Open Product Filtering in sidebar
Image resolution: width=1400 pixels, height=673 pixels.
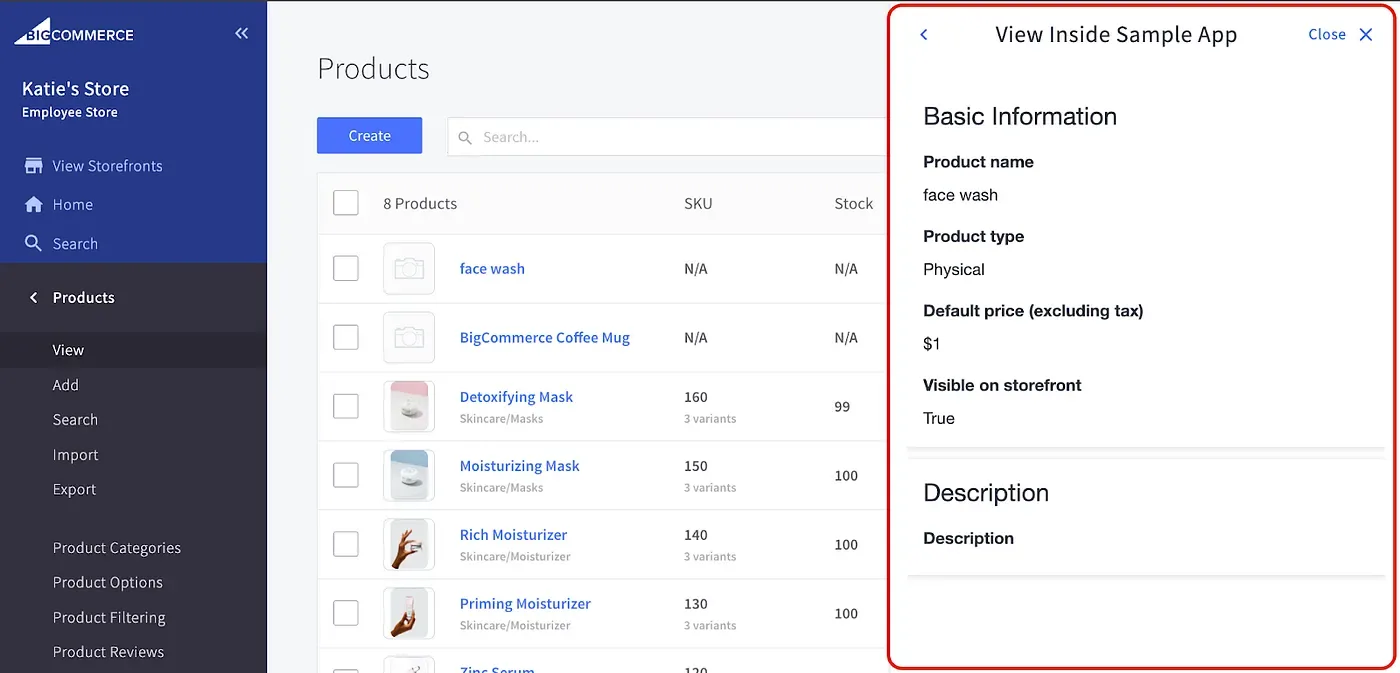tap(109, 618)
